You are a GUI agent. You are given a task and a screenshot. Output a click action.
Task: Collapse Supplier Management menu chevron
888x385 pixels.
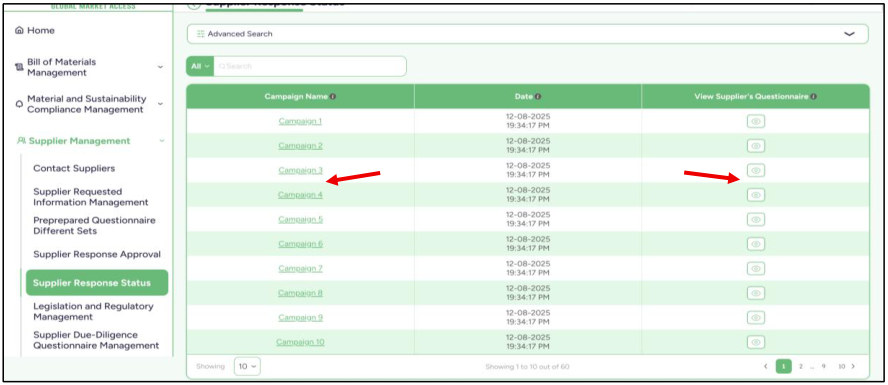[x=162, y=140]
